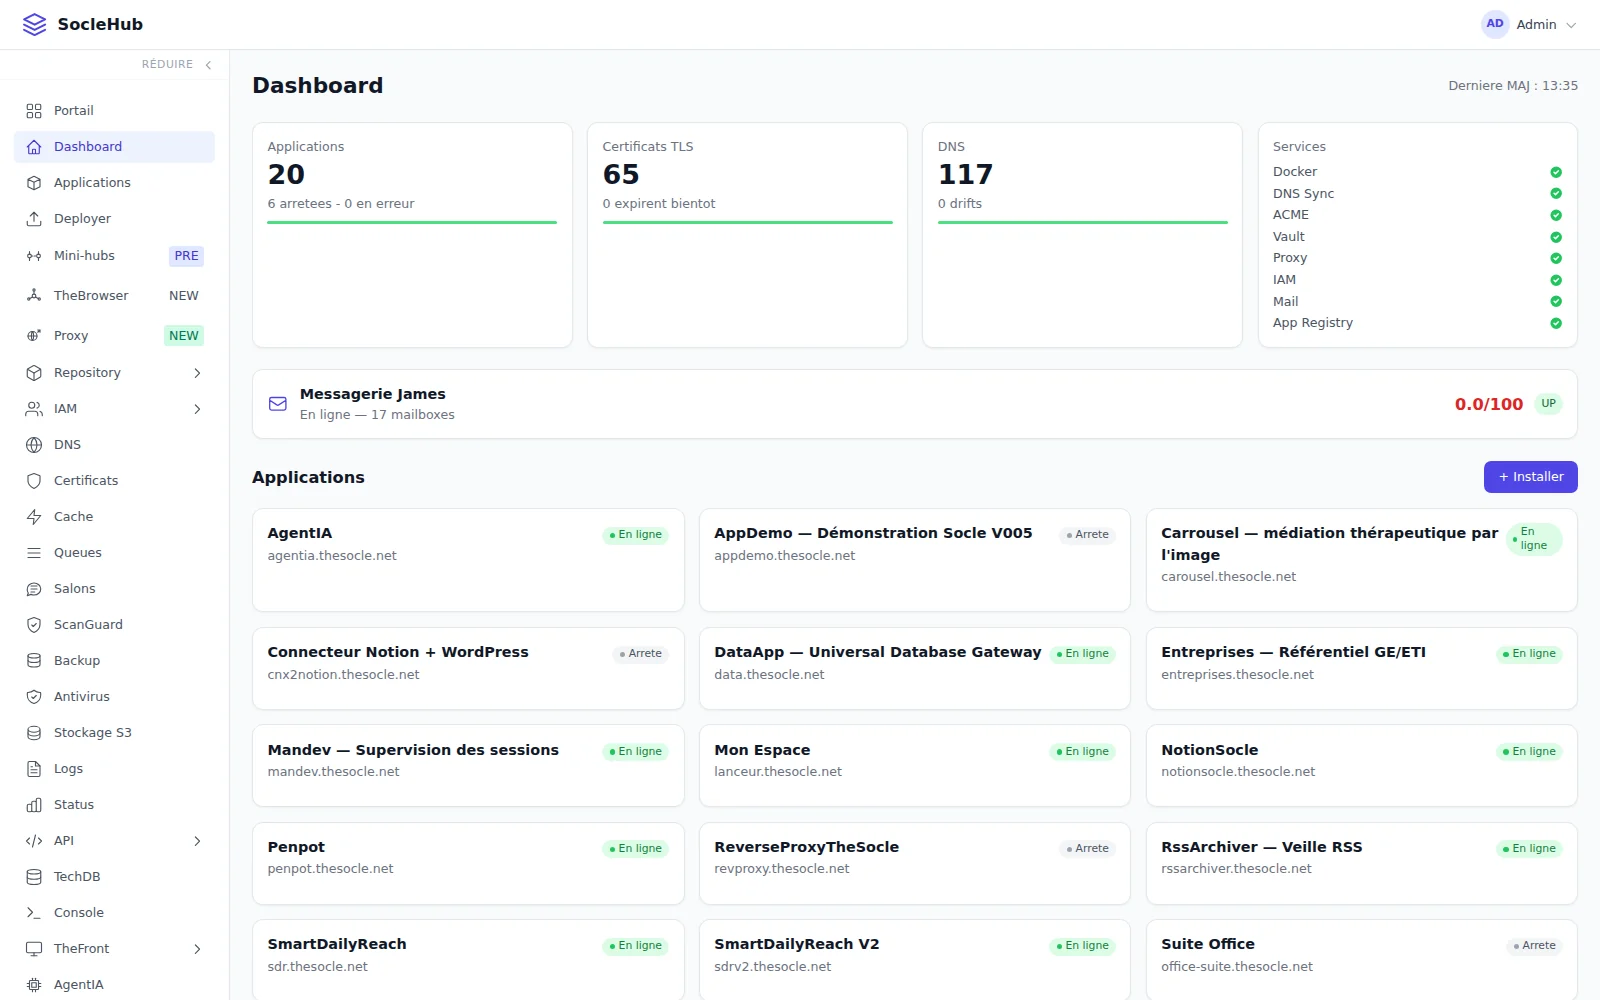Image resolution: width=1600 pixels, height=1000 pixels.
Task: Expand the Repository submenu chevron
Action: [x=197, y=373]
